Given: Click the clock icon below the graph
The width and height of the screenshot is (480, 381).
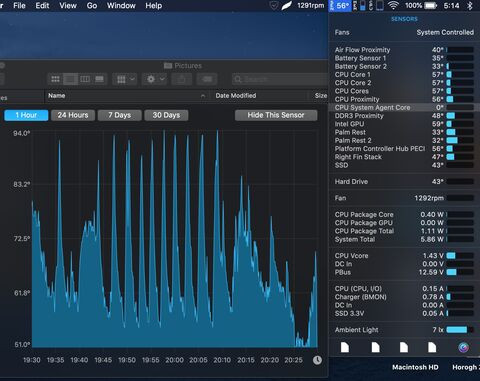Looking at the screenshot, I should [x=317, y=360].
